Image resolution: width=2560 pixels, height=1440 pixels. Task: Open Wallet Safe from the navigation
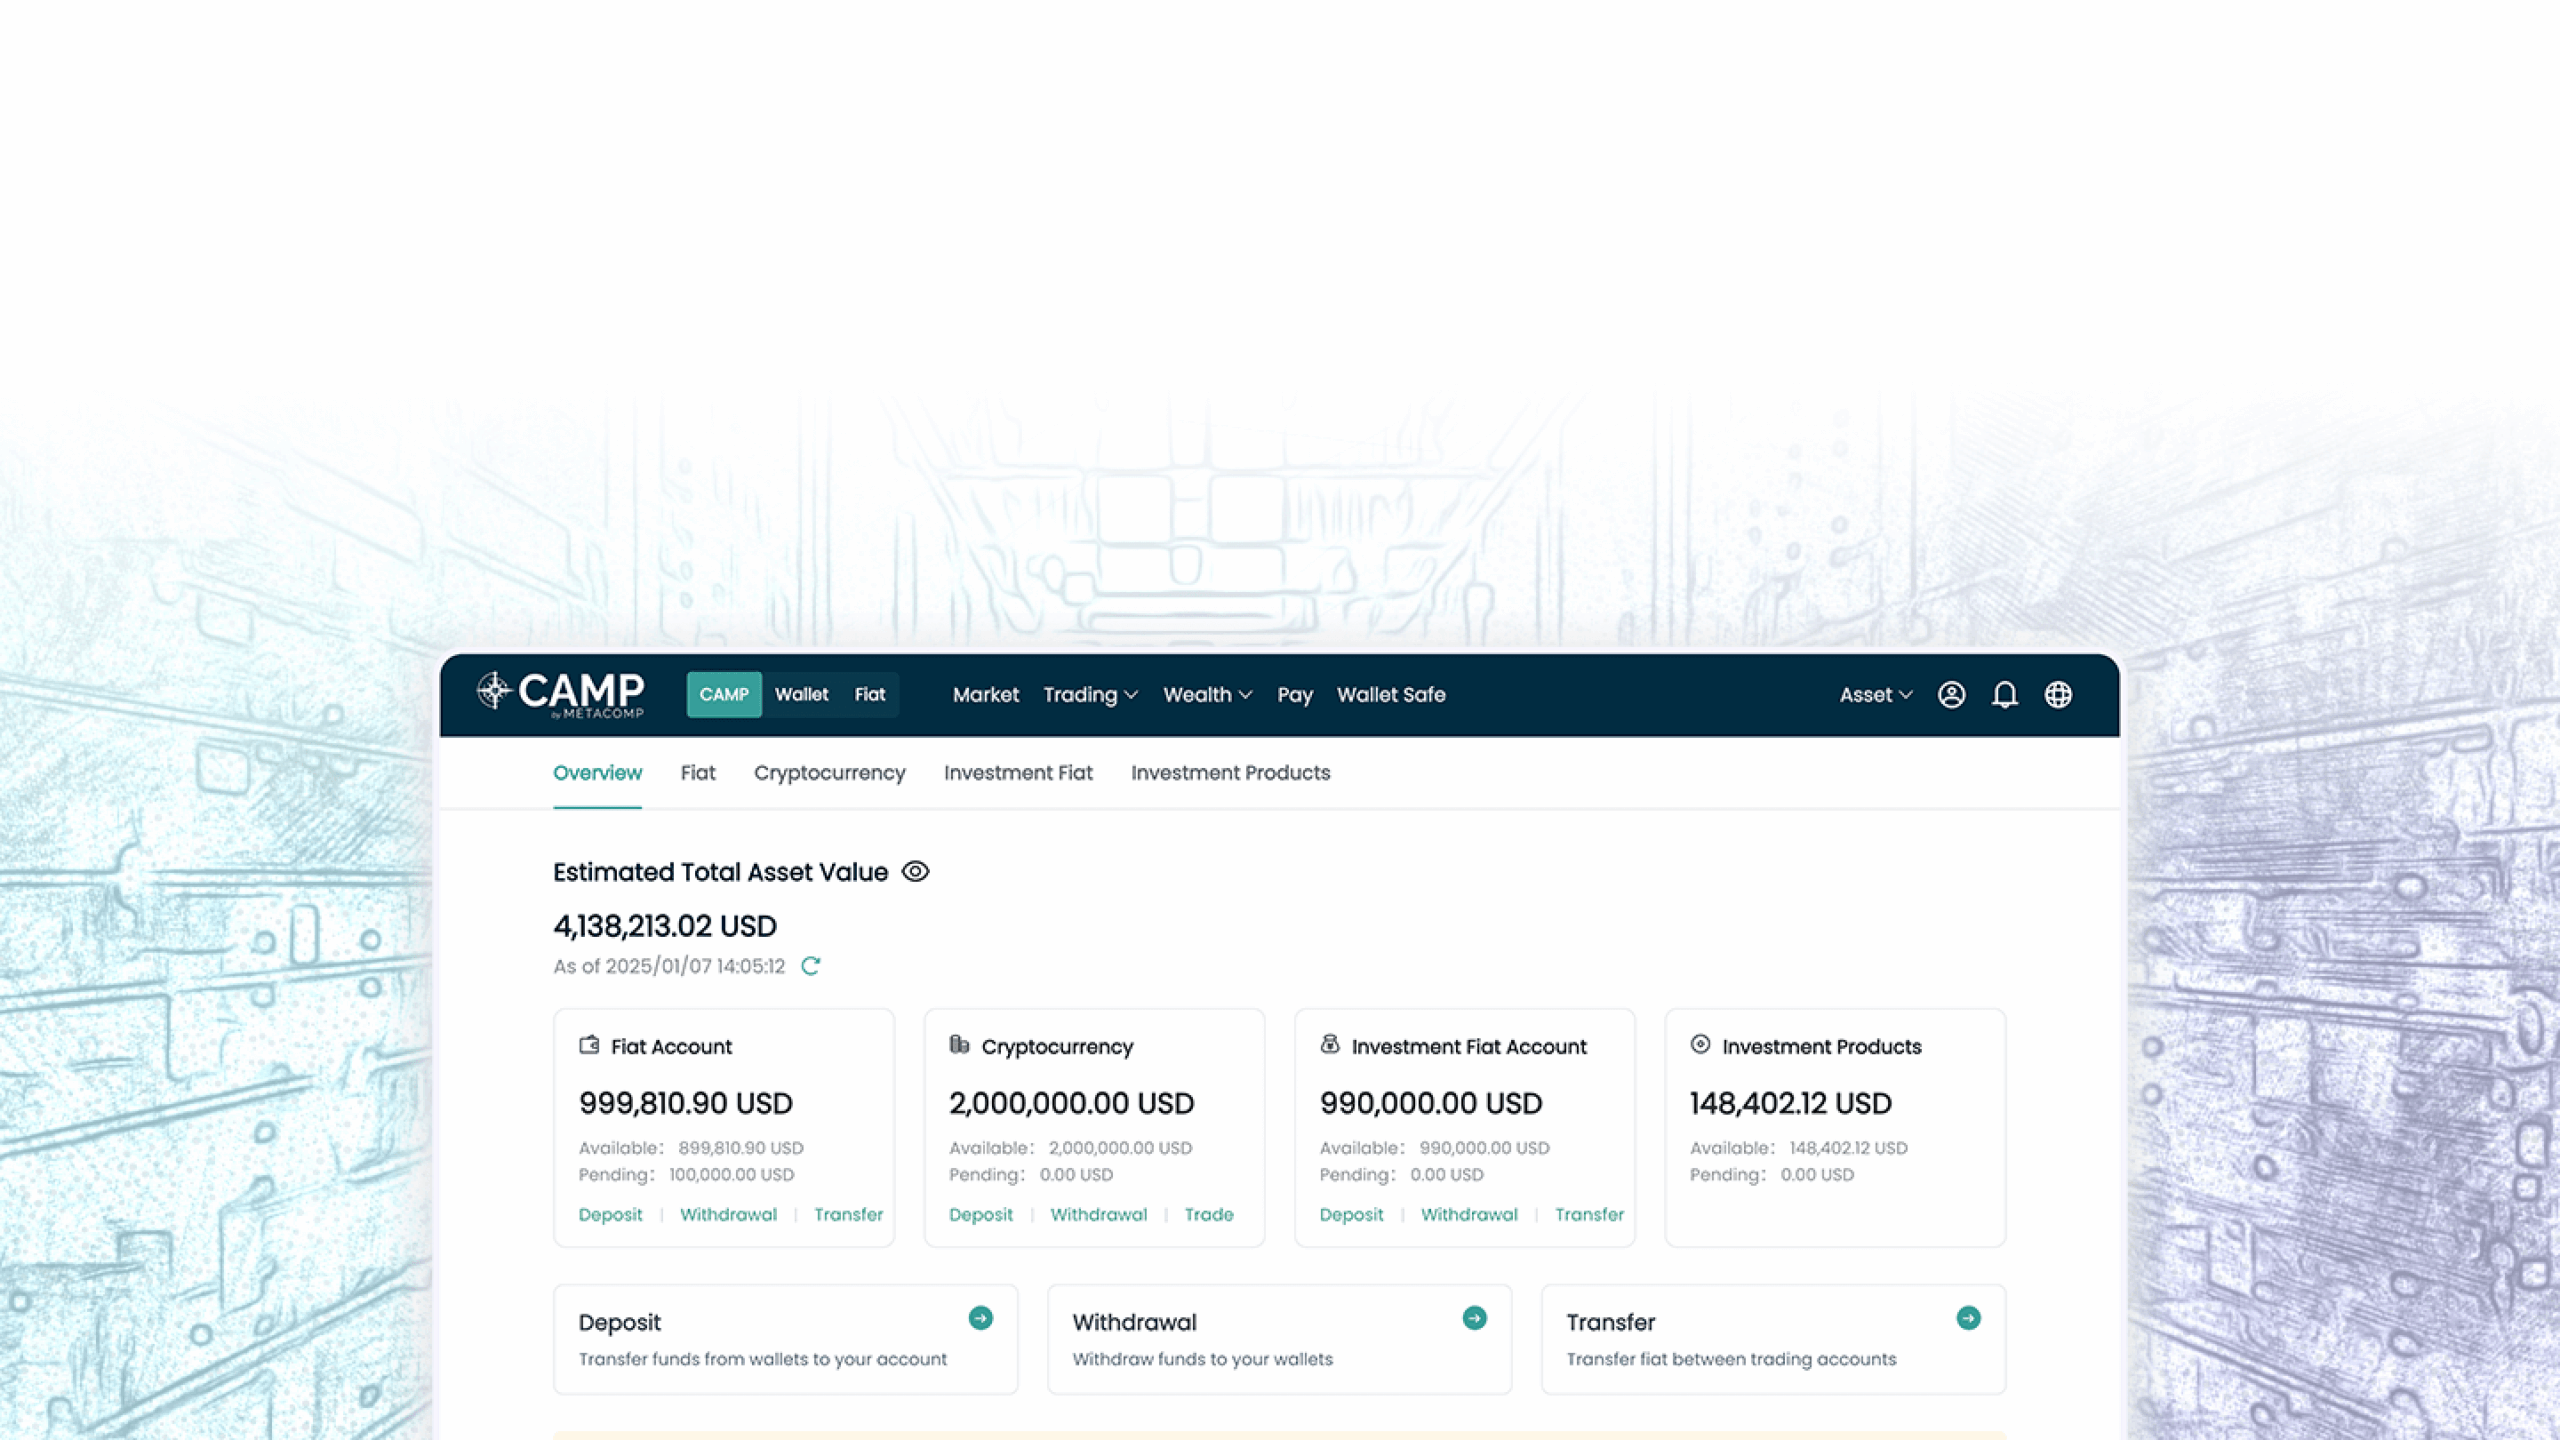[x=1391, y=695]
